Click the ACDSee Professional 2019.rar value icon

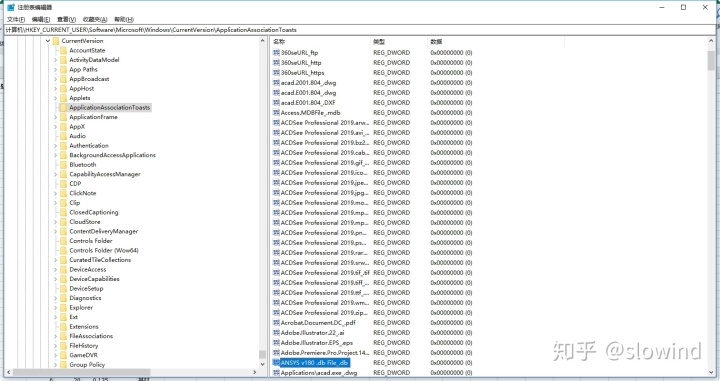pos(276,253)
